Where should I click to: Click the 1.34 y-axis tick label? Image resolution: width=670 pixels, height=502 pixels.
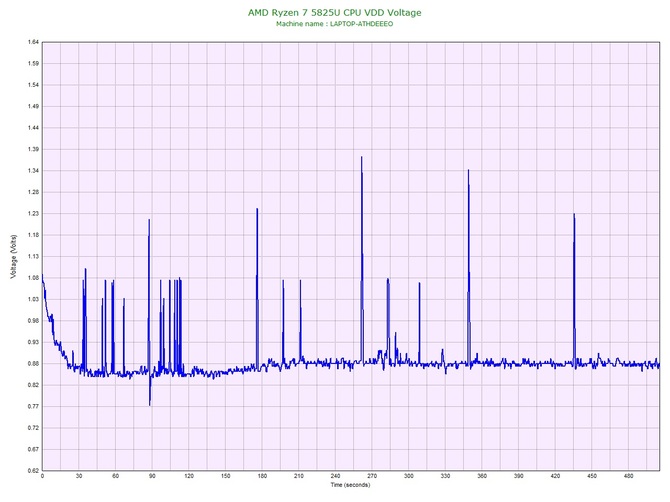click(33, 170)
